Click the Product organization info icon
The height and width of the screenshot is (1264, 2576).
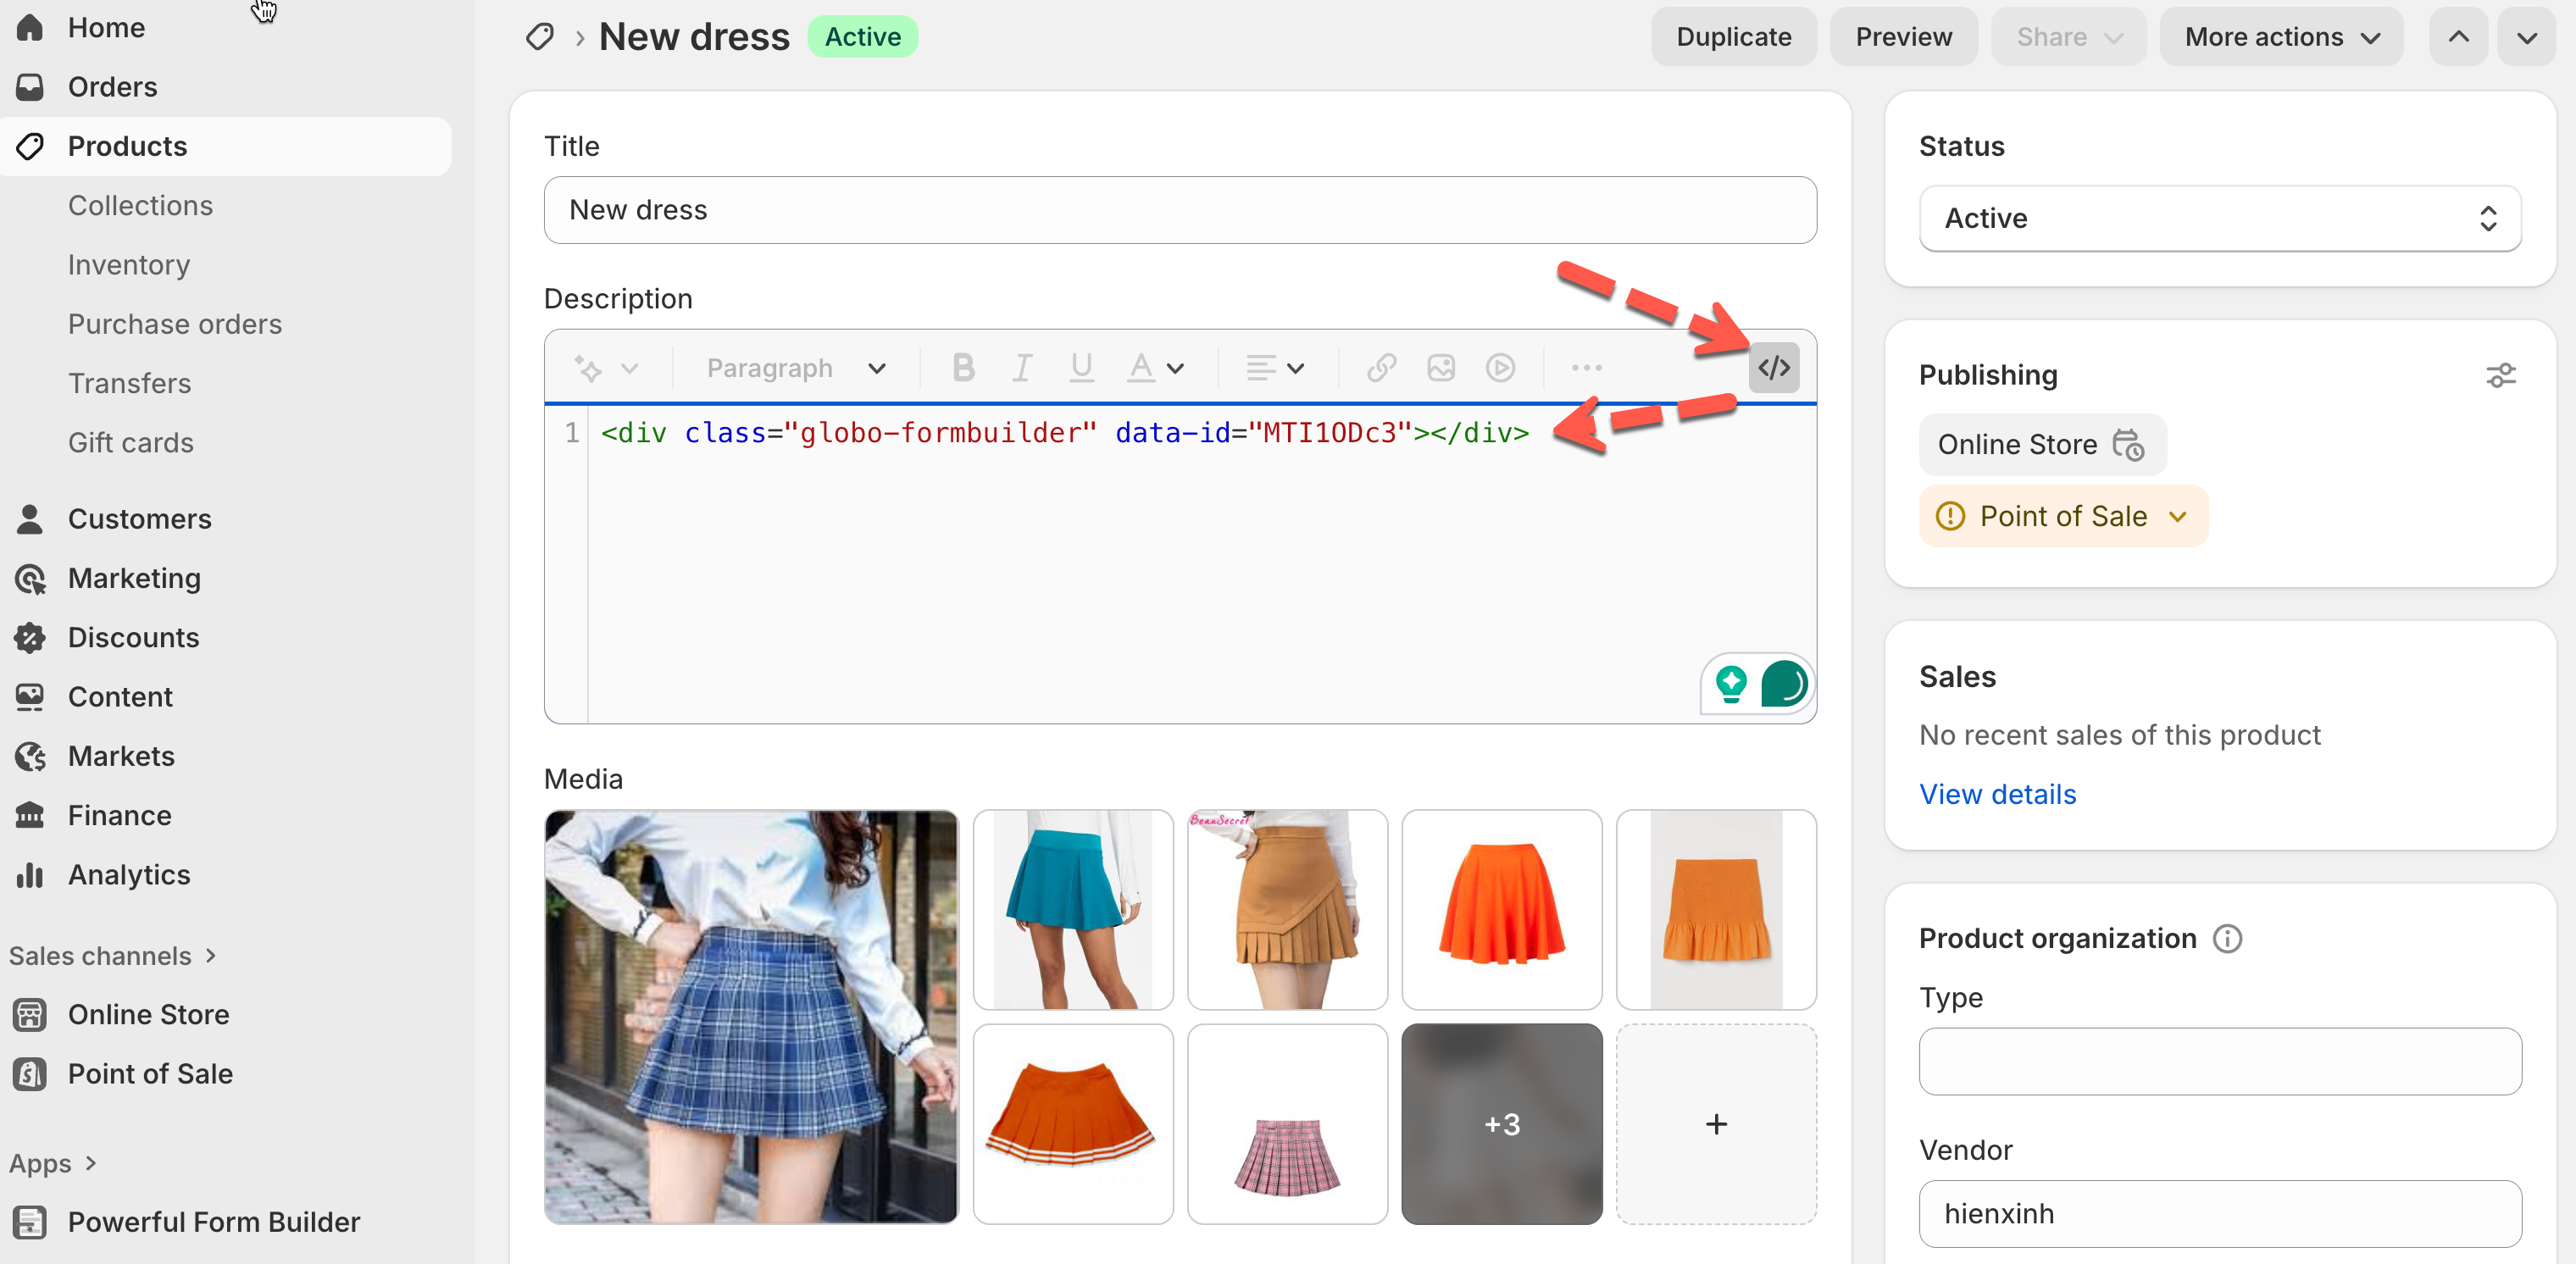point(2227,938)
